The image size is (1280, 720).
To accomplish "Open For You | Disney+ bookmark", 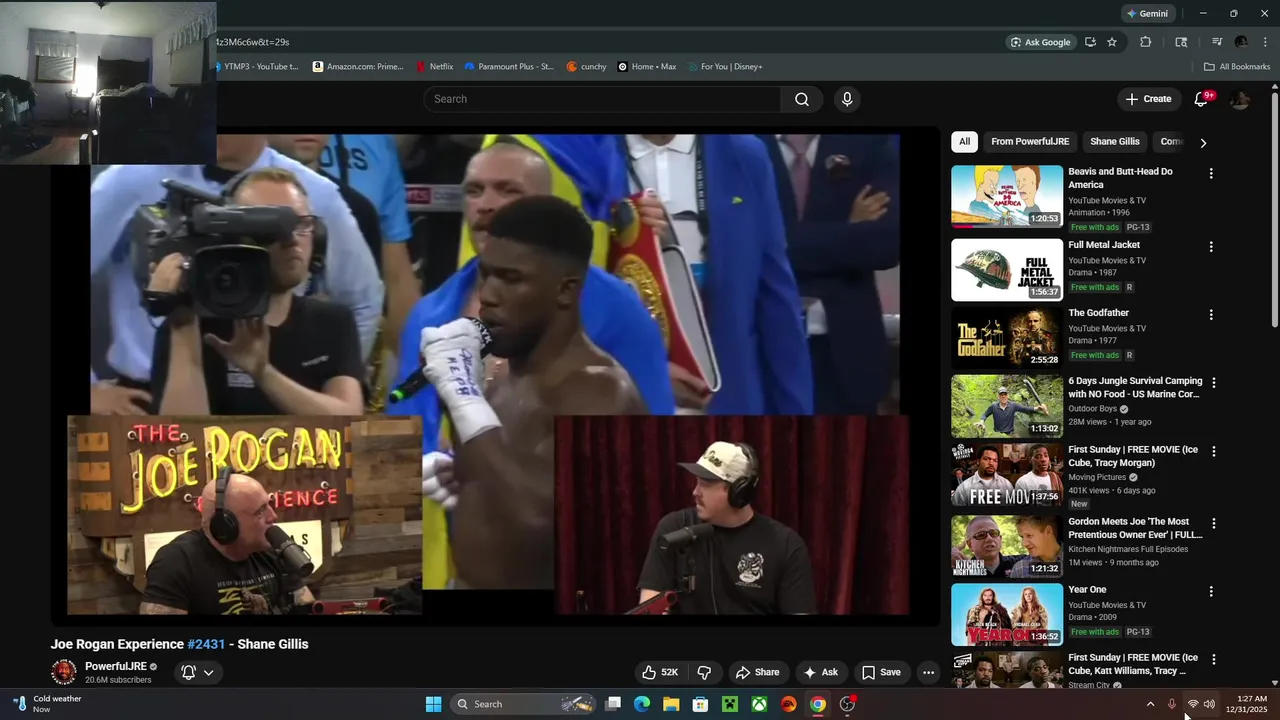I will coord(726,67).
